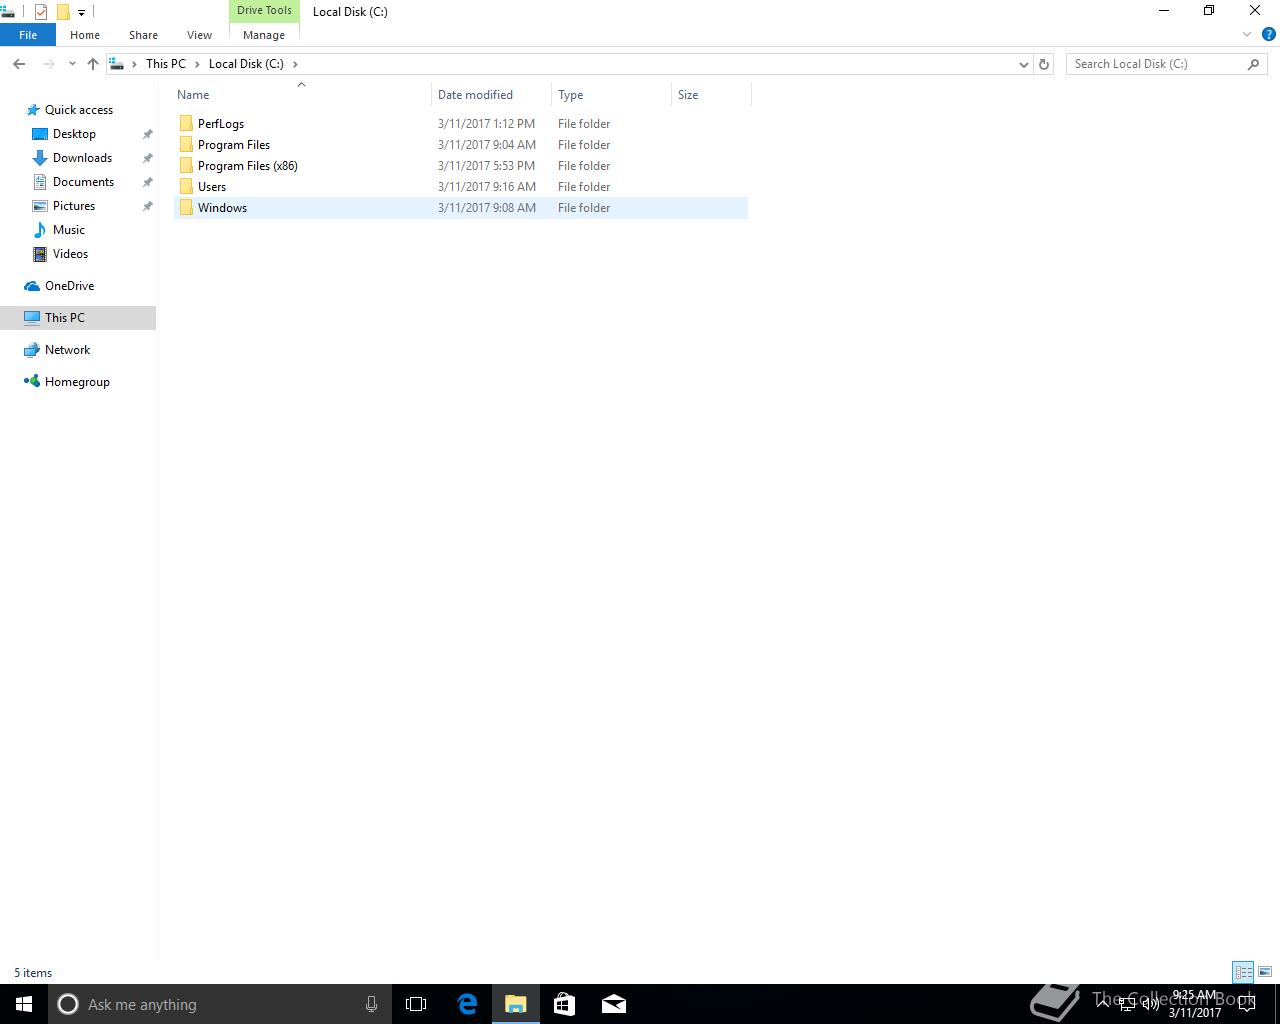
Task: Expand the chevron after This PC in path
Action: tap(197, 64)
